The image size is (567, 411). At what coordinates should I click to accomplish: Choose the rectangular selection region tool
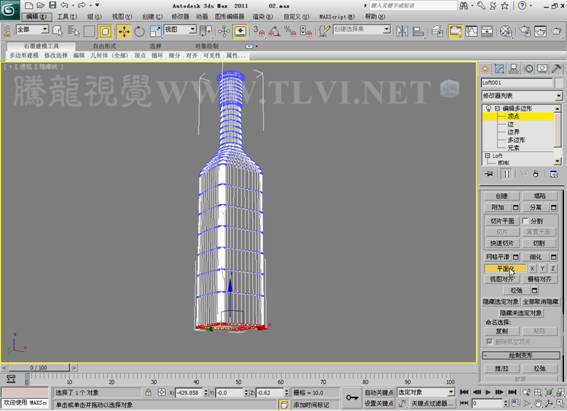click(x=89, y=31)
